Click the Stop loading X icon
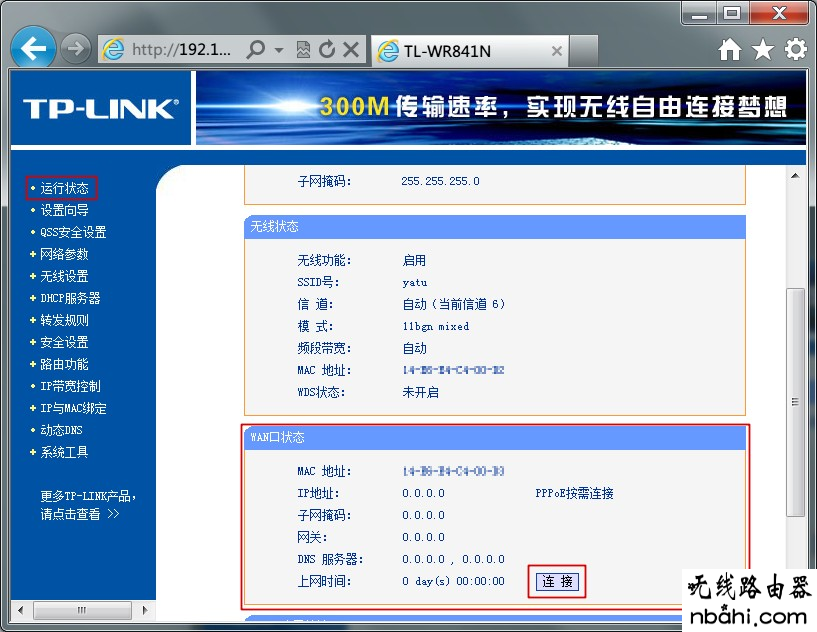The height and width of the screenshot is (632, 817). (x=350, y=49)
